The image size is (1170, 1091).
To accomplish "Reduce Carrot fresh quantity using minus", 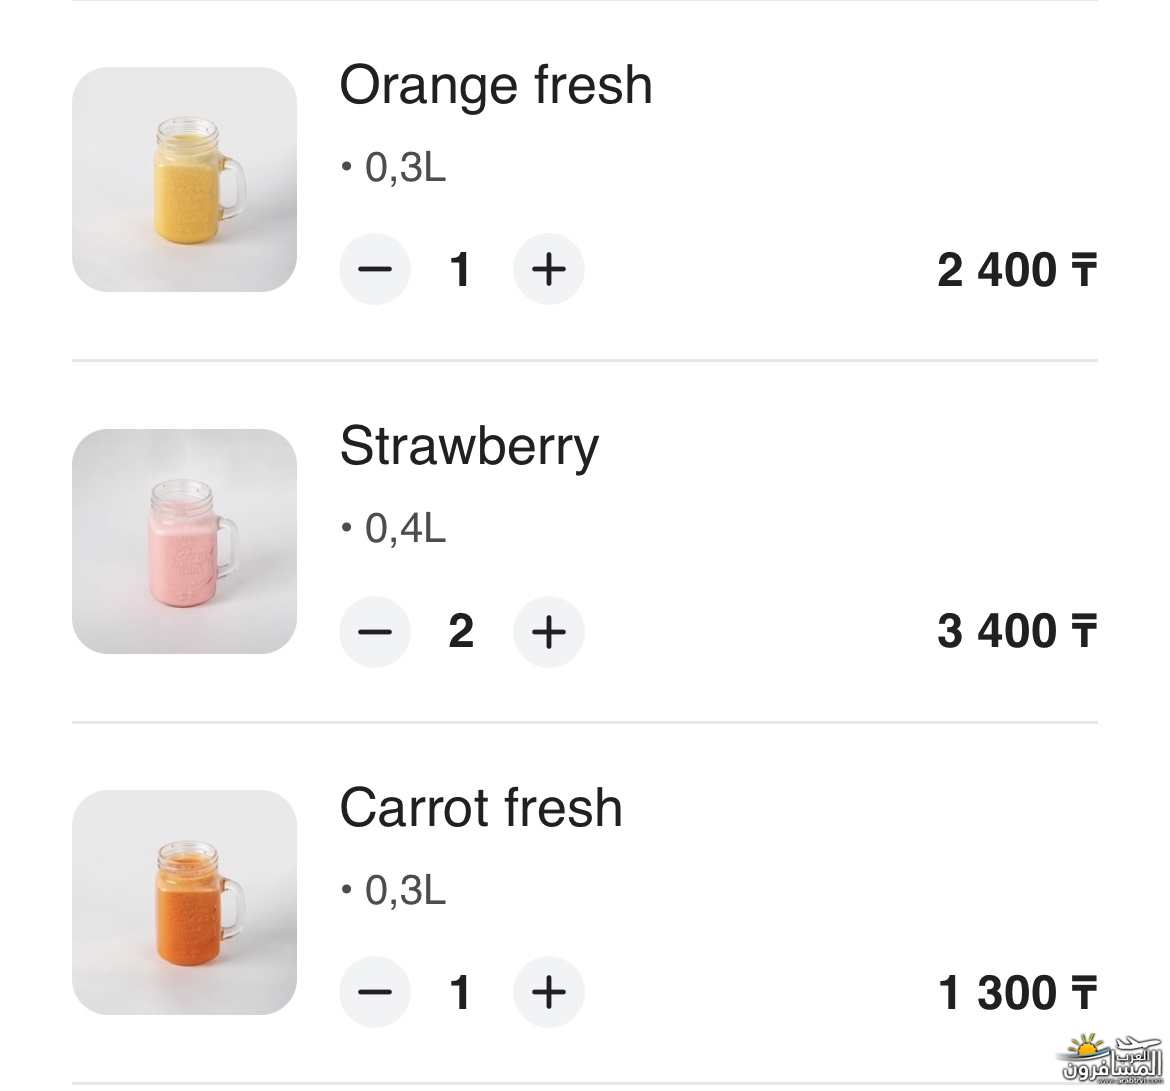I will [375, 992].
